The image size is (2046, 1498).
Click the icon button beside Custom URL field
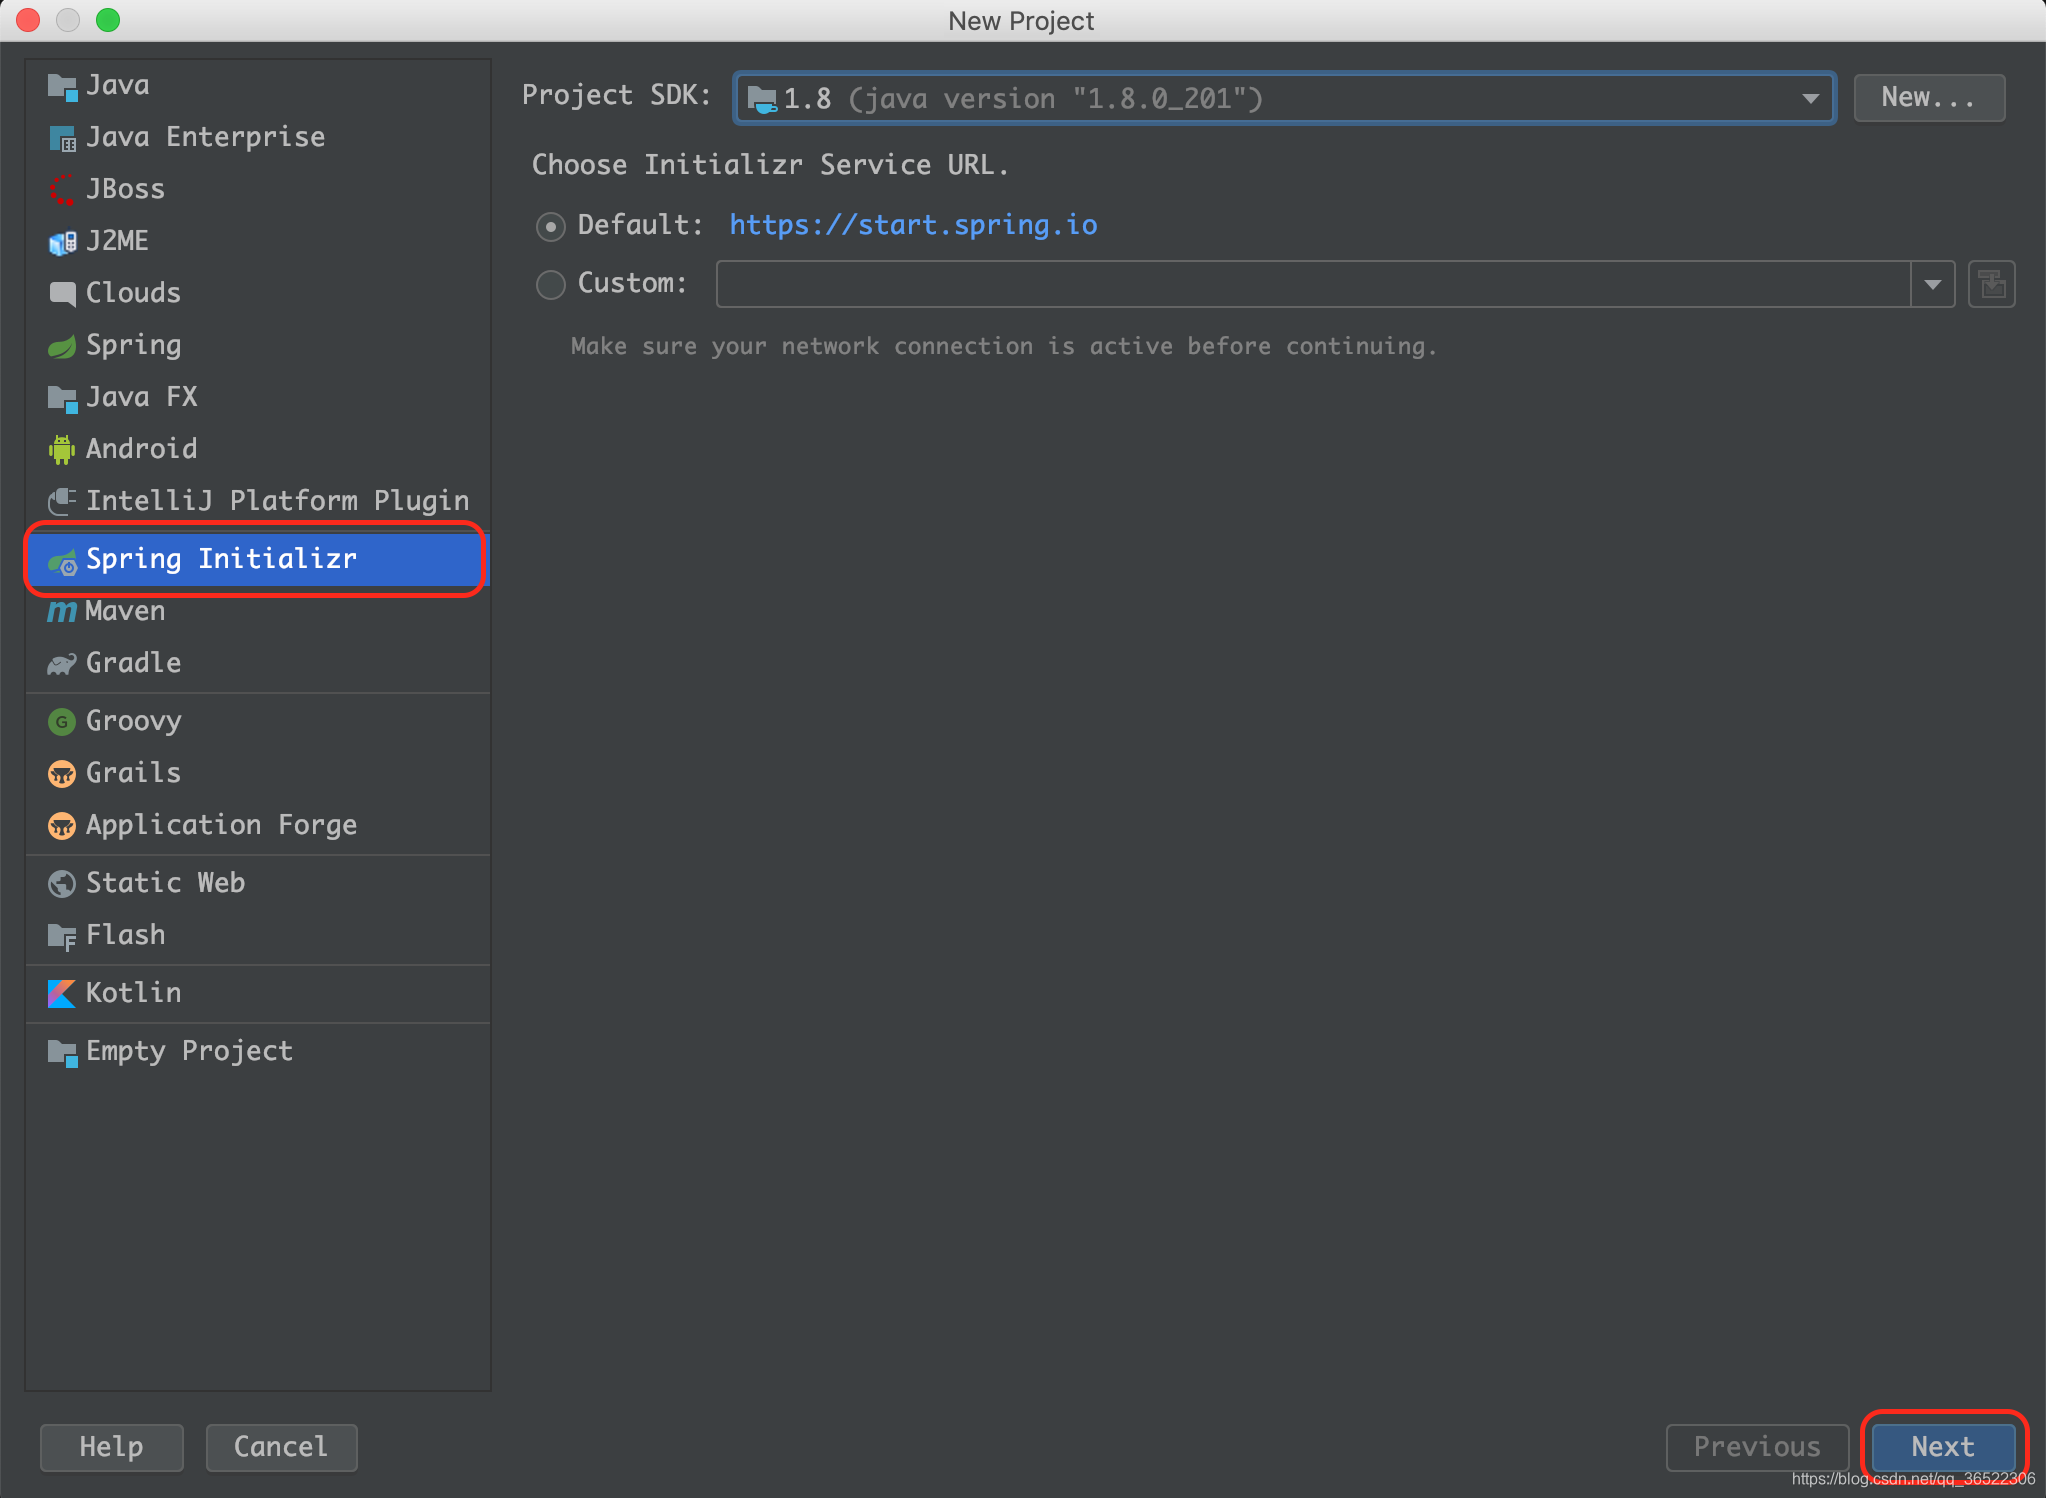click(1991, 284)
